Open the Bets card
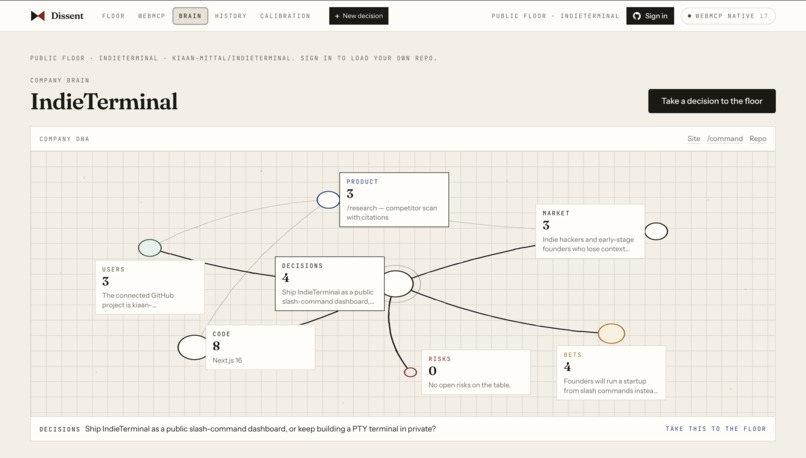The image size is (806, 458). (x=612, y=373)
